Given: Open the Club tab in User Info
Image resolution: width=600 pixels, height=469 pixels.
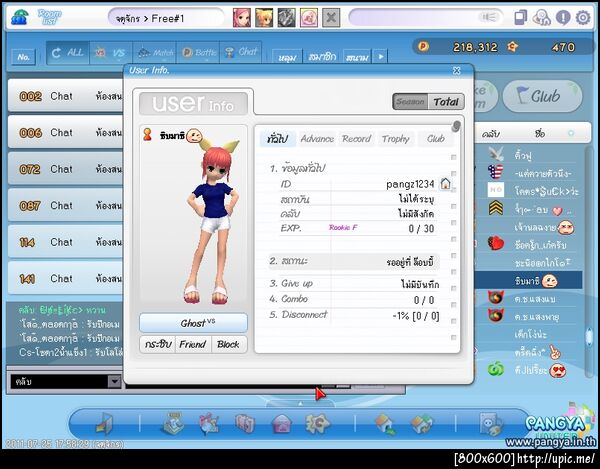Looking at the screenshot, I should tap(436, 138).
